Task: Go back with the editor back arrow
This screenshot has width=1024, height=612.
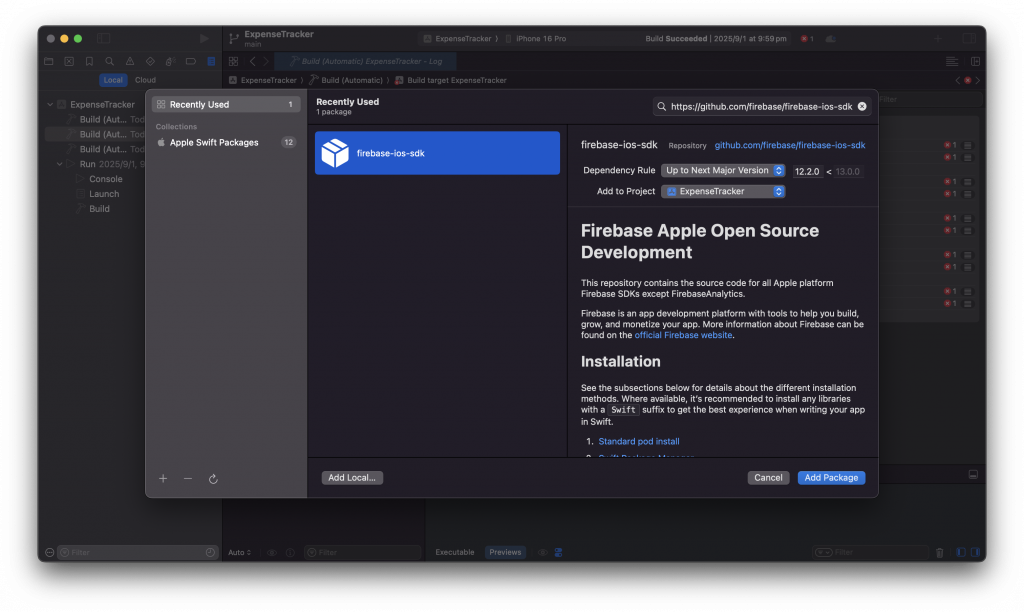Action: [253, 61]
